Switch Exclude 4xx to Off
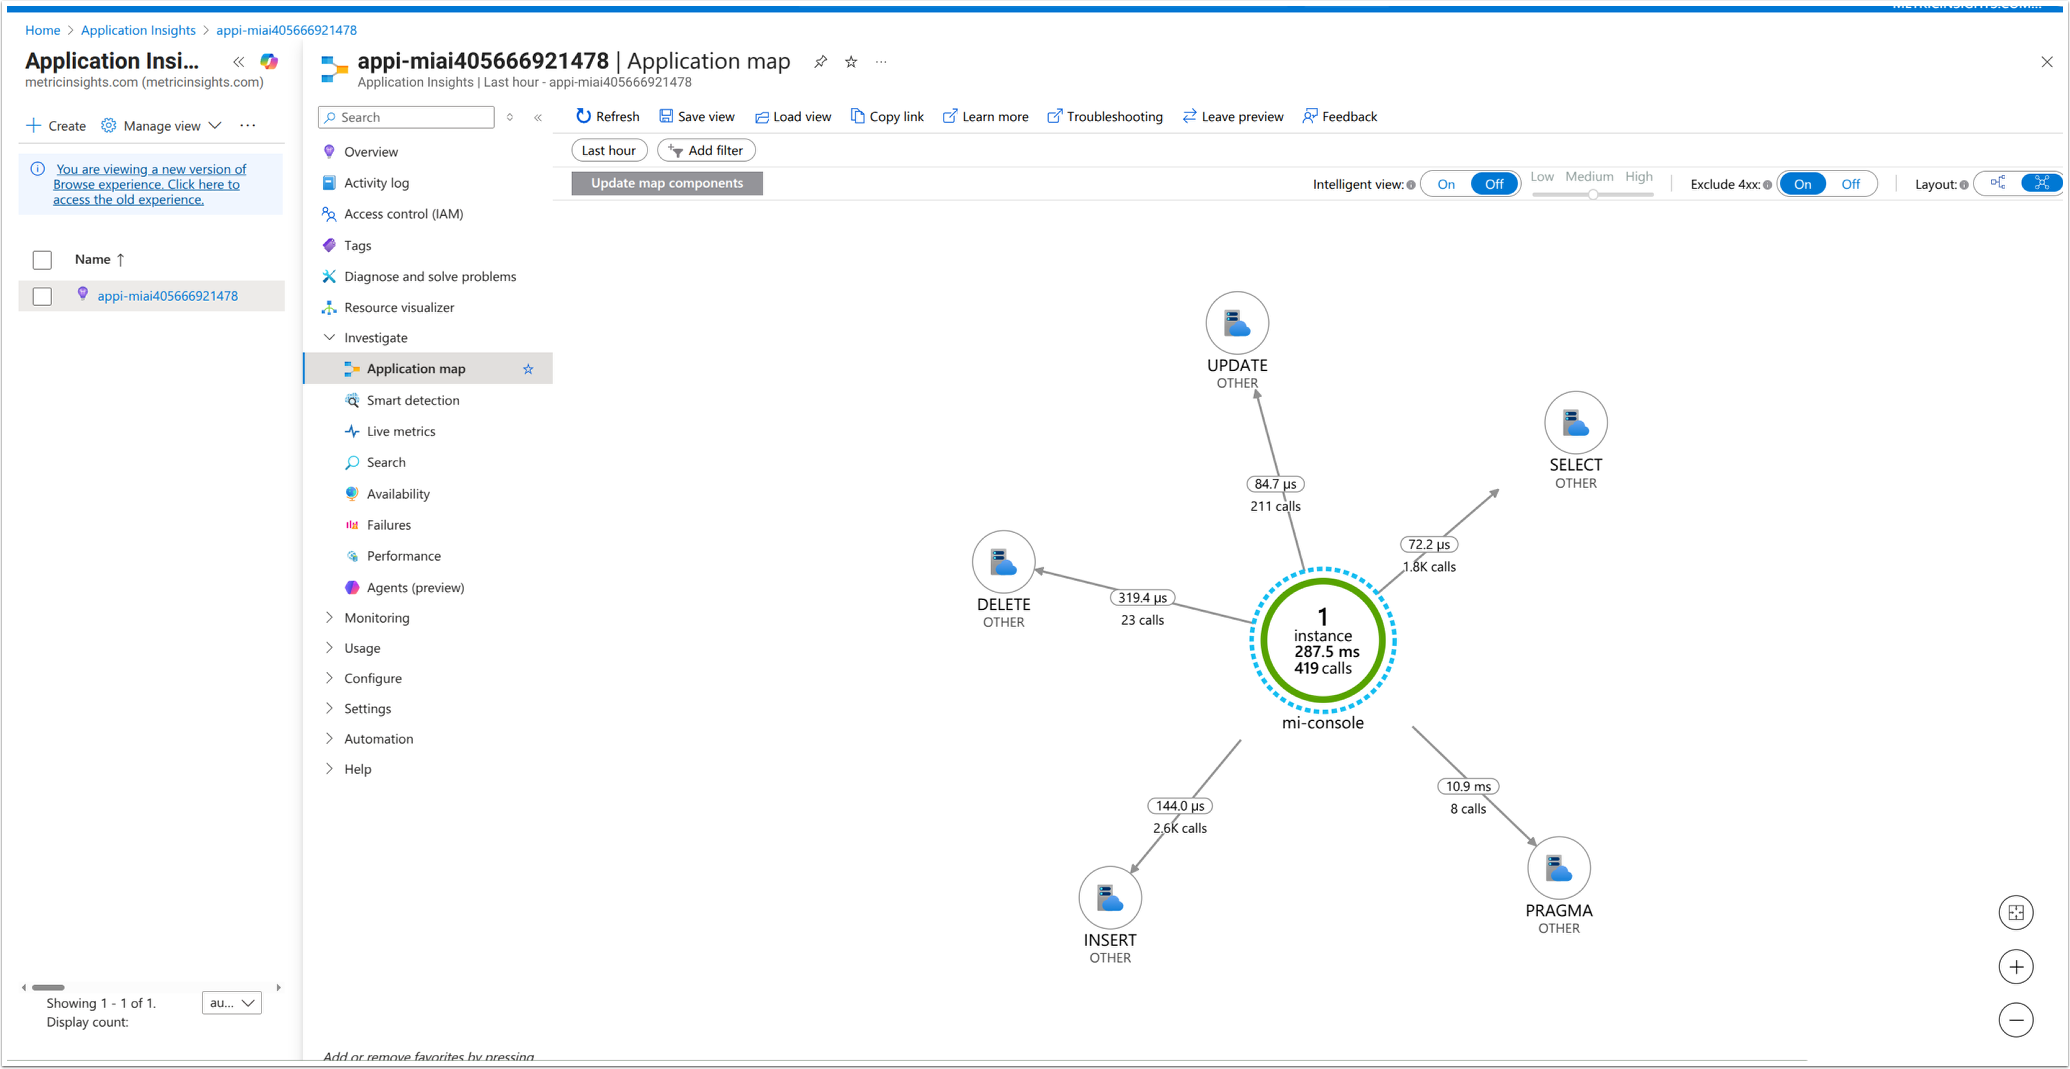Image resolution: width=2070 pixels, height=1069 pixels. [x=1850, y=184]
